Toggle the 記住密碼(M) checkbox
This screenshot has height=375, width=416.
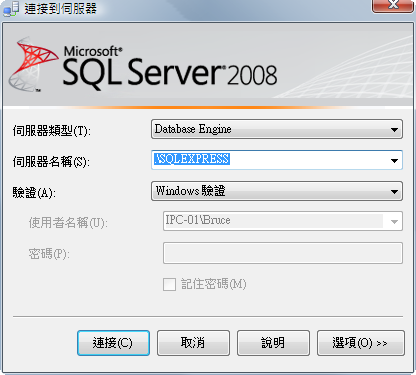[170, 285]
